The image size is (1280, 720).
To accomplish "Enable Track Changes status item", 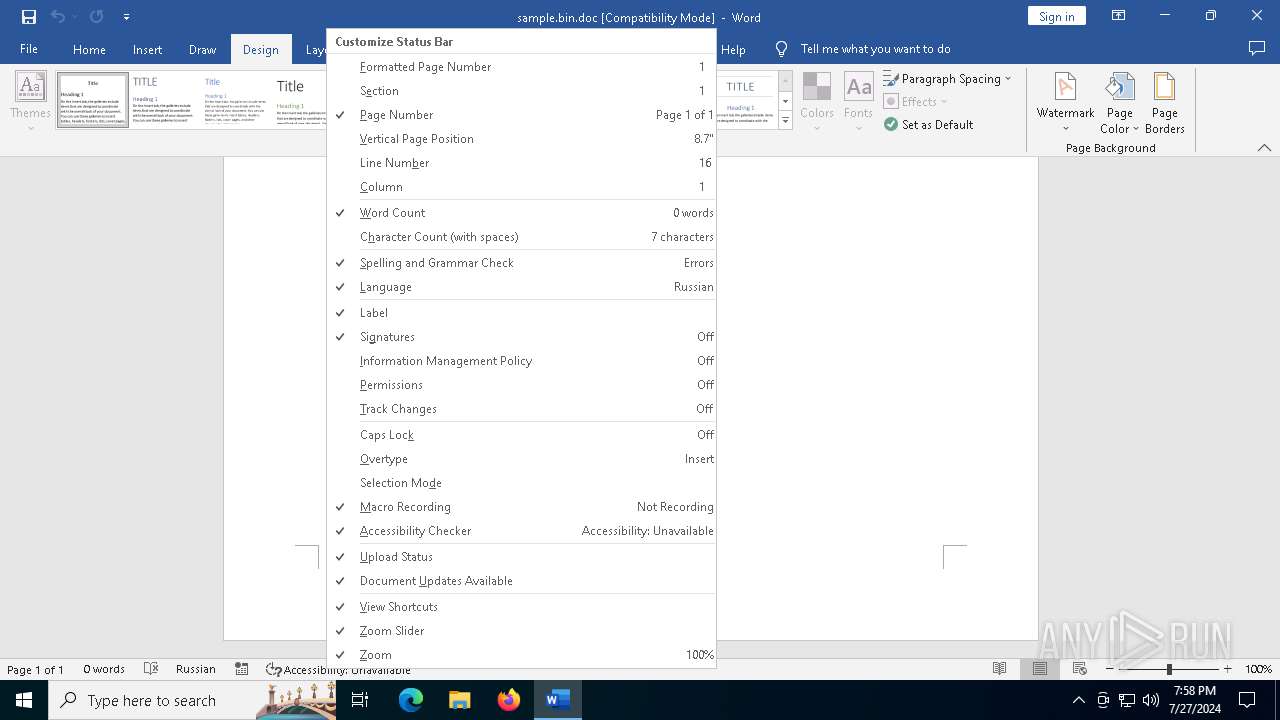I will [x=521, y=409].
